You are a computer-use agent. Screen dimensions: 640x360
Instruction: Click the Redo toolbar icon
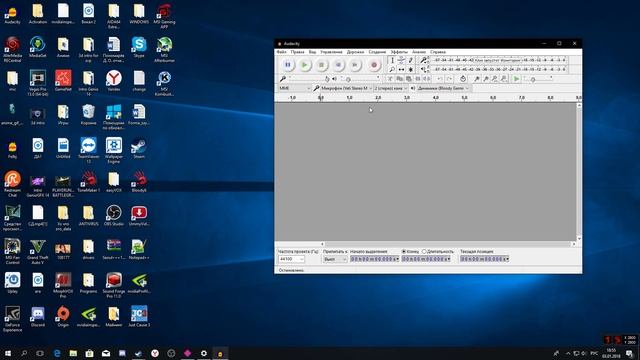tap(449, 79)
